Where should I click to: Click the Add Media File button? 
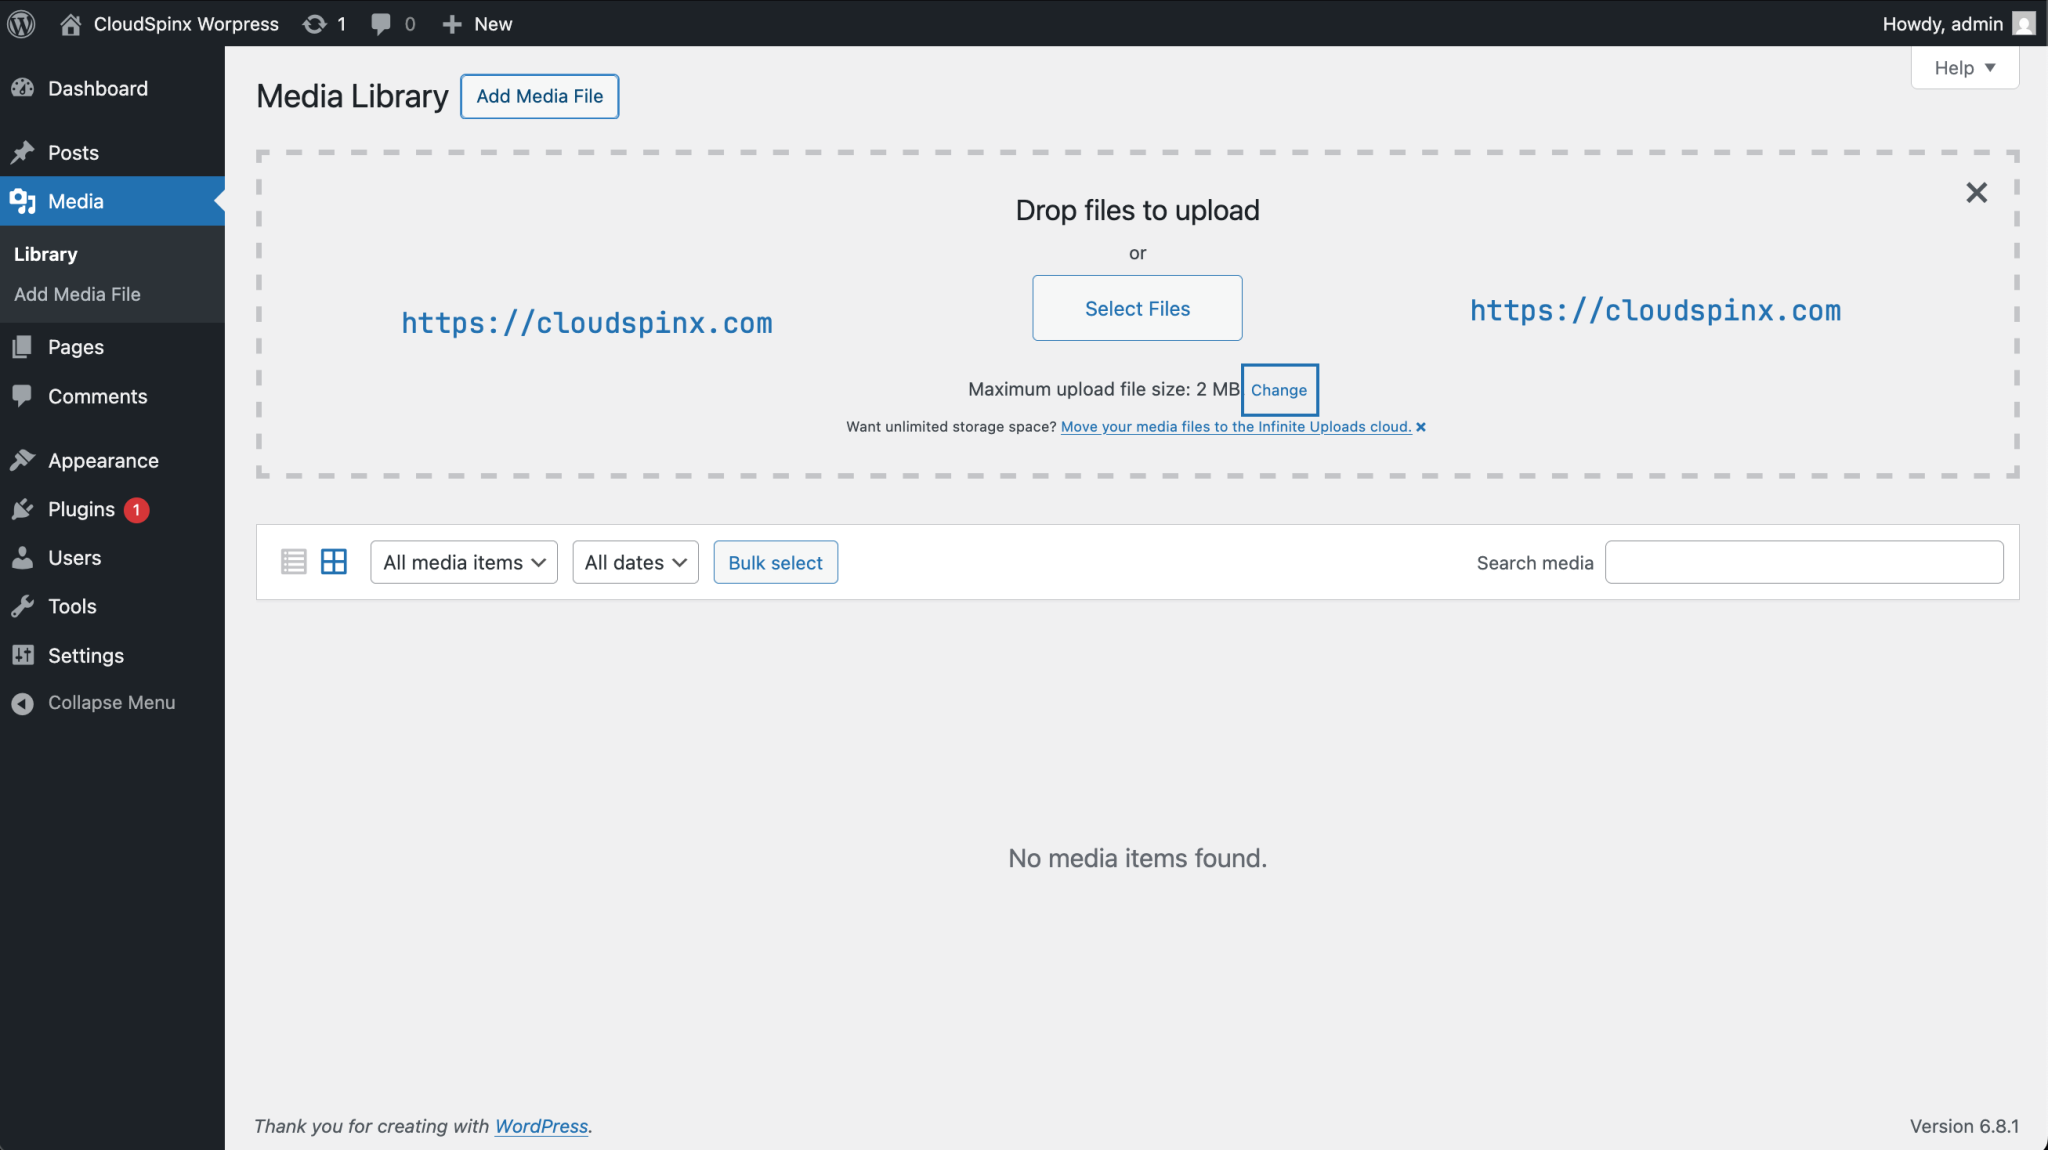[x=539, y=96]
